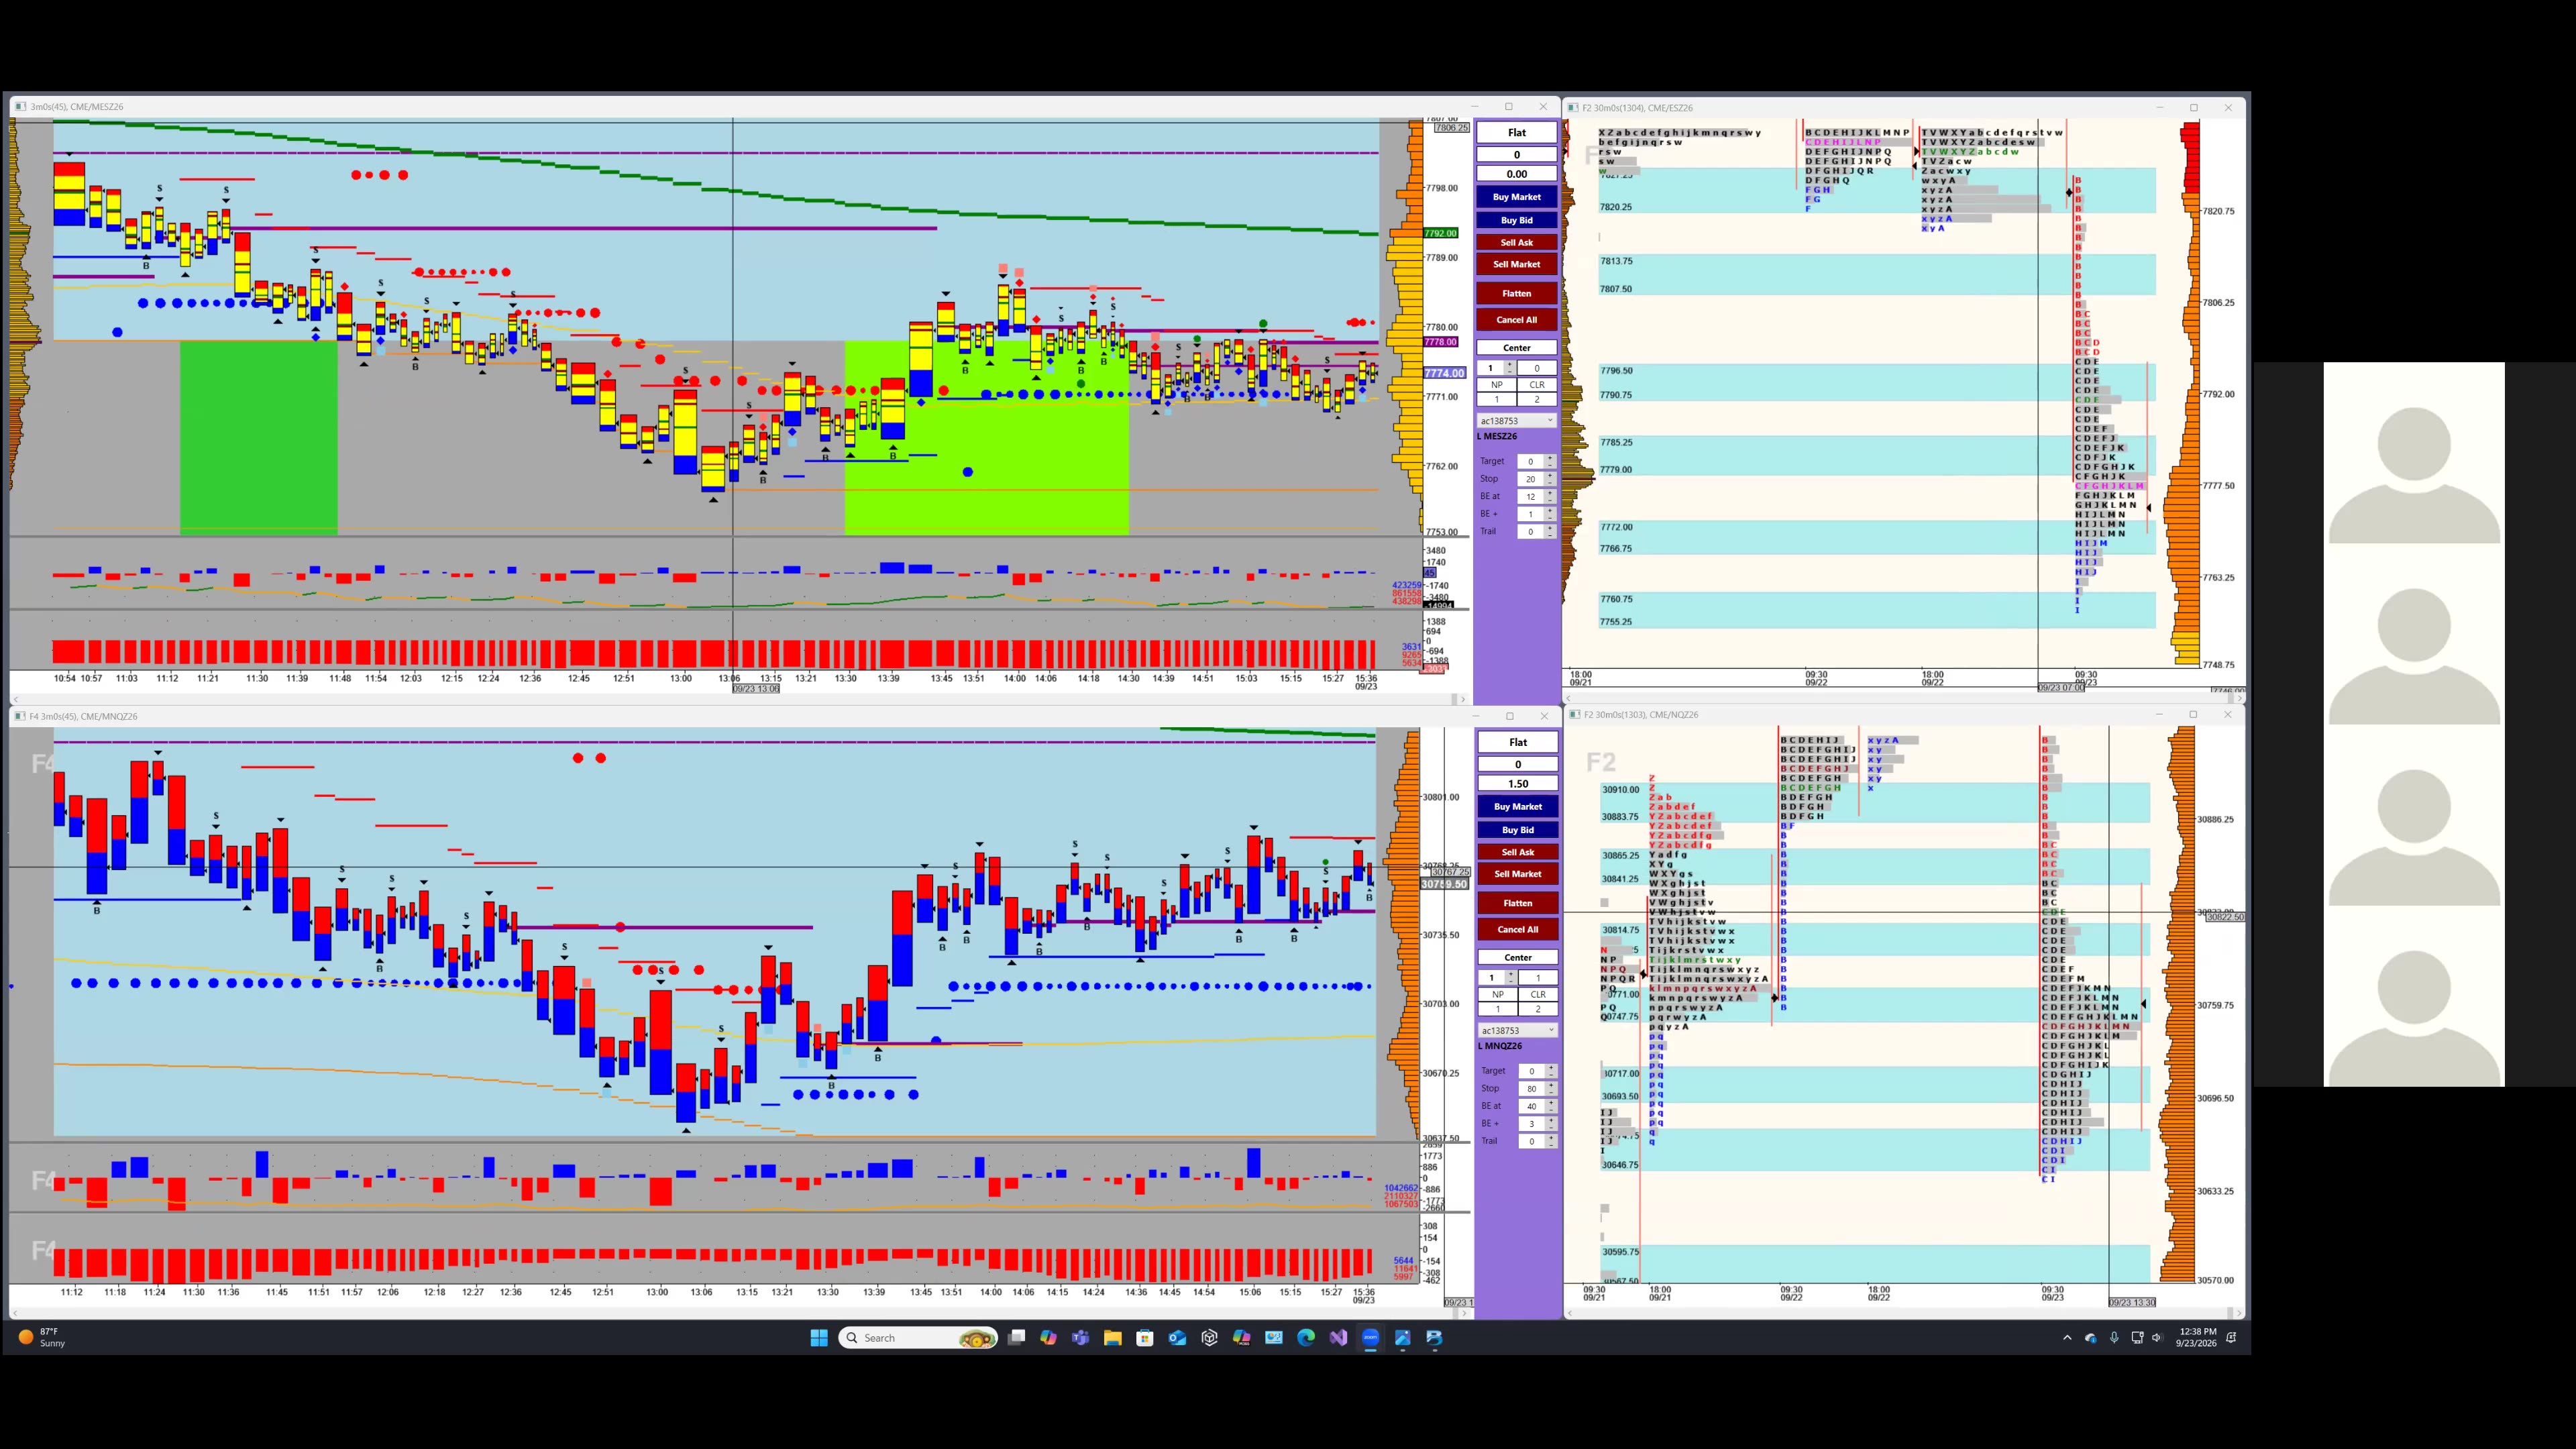Click the Stop input field showing 80
Screen dimensions: 2576x1449
click(x=1532, y=1089)
